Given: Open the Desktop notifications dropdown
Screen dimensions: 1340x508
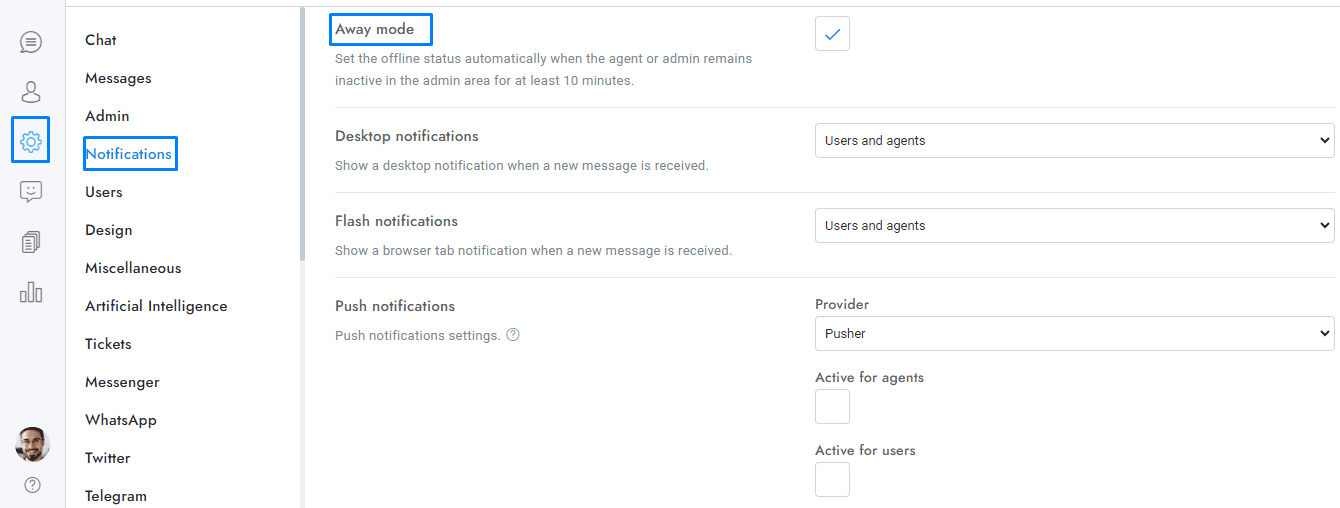Looking at the screenshot, I should 1074,141.
